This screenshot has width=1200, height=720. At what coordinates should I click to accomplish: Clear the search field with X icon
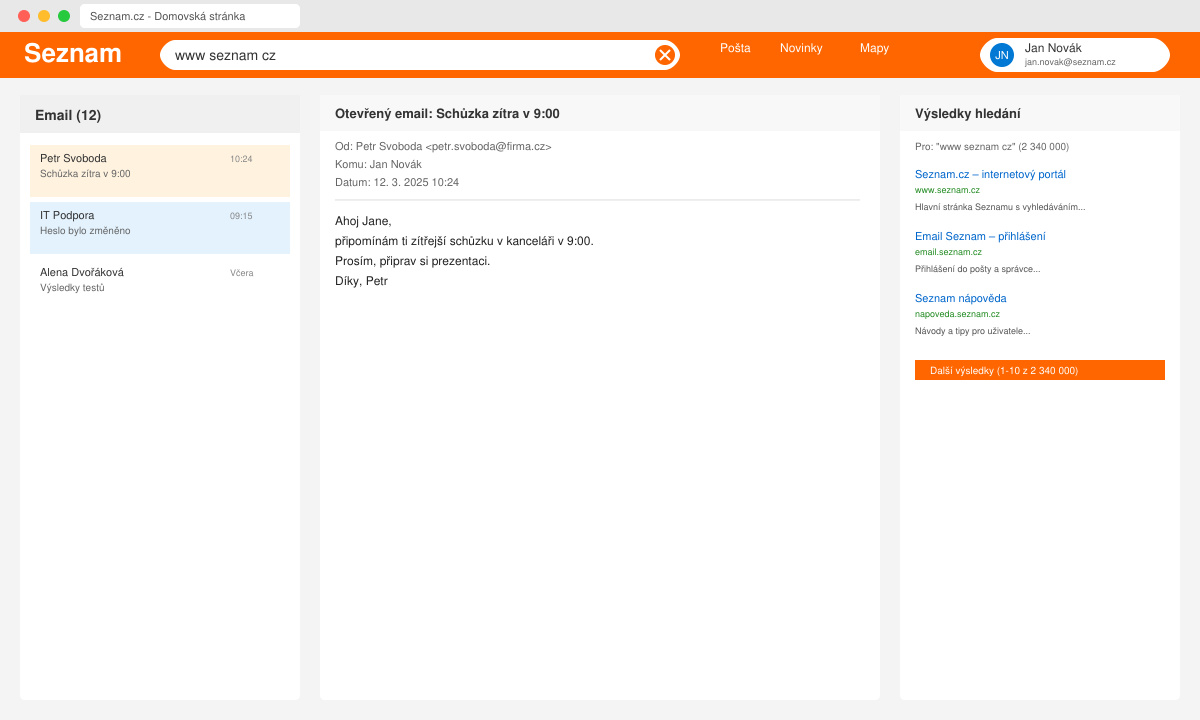point(664,55)
